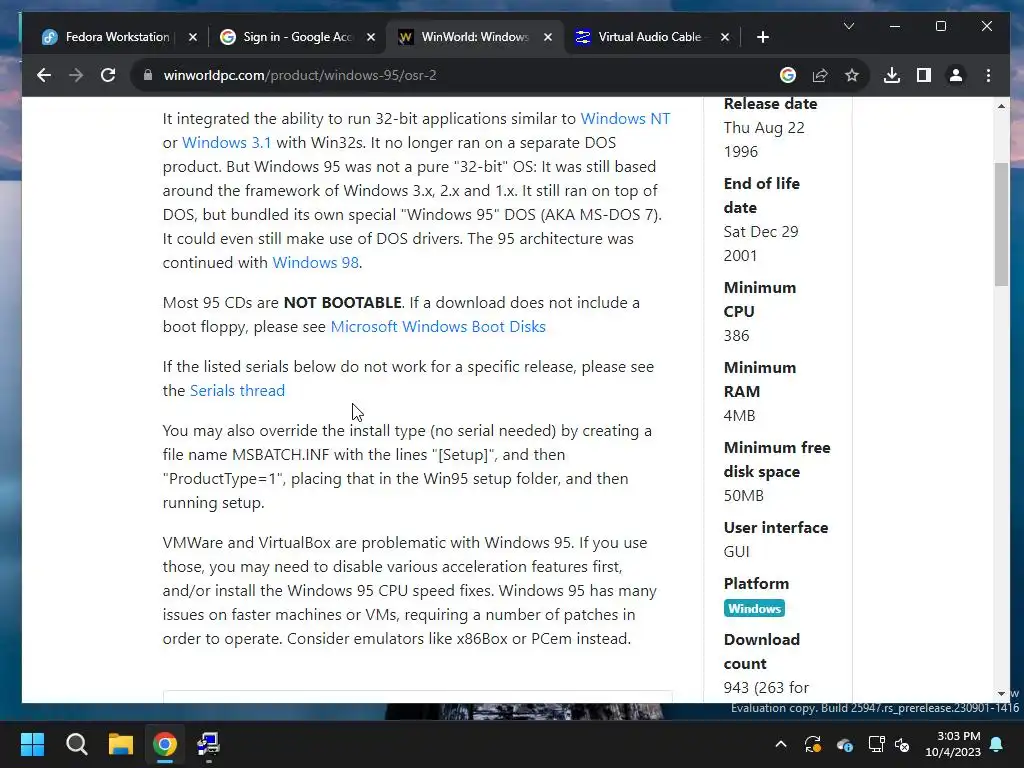Viewport: 1024px width, 768px height.
Task: Click the address bar URL
Action: tap(300, 75)
